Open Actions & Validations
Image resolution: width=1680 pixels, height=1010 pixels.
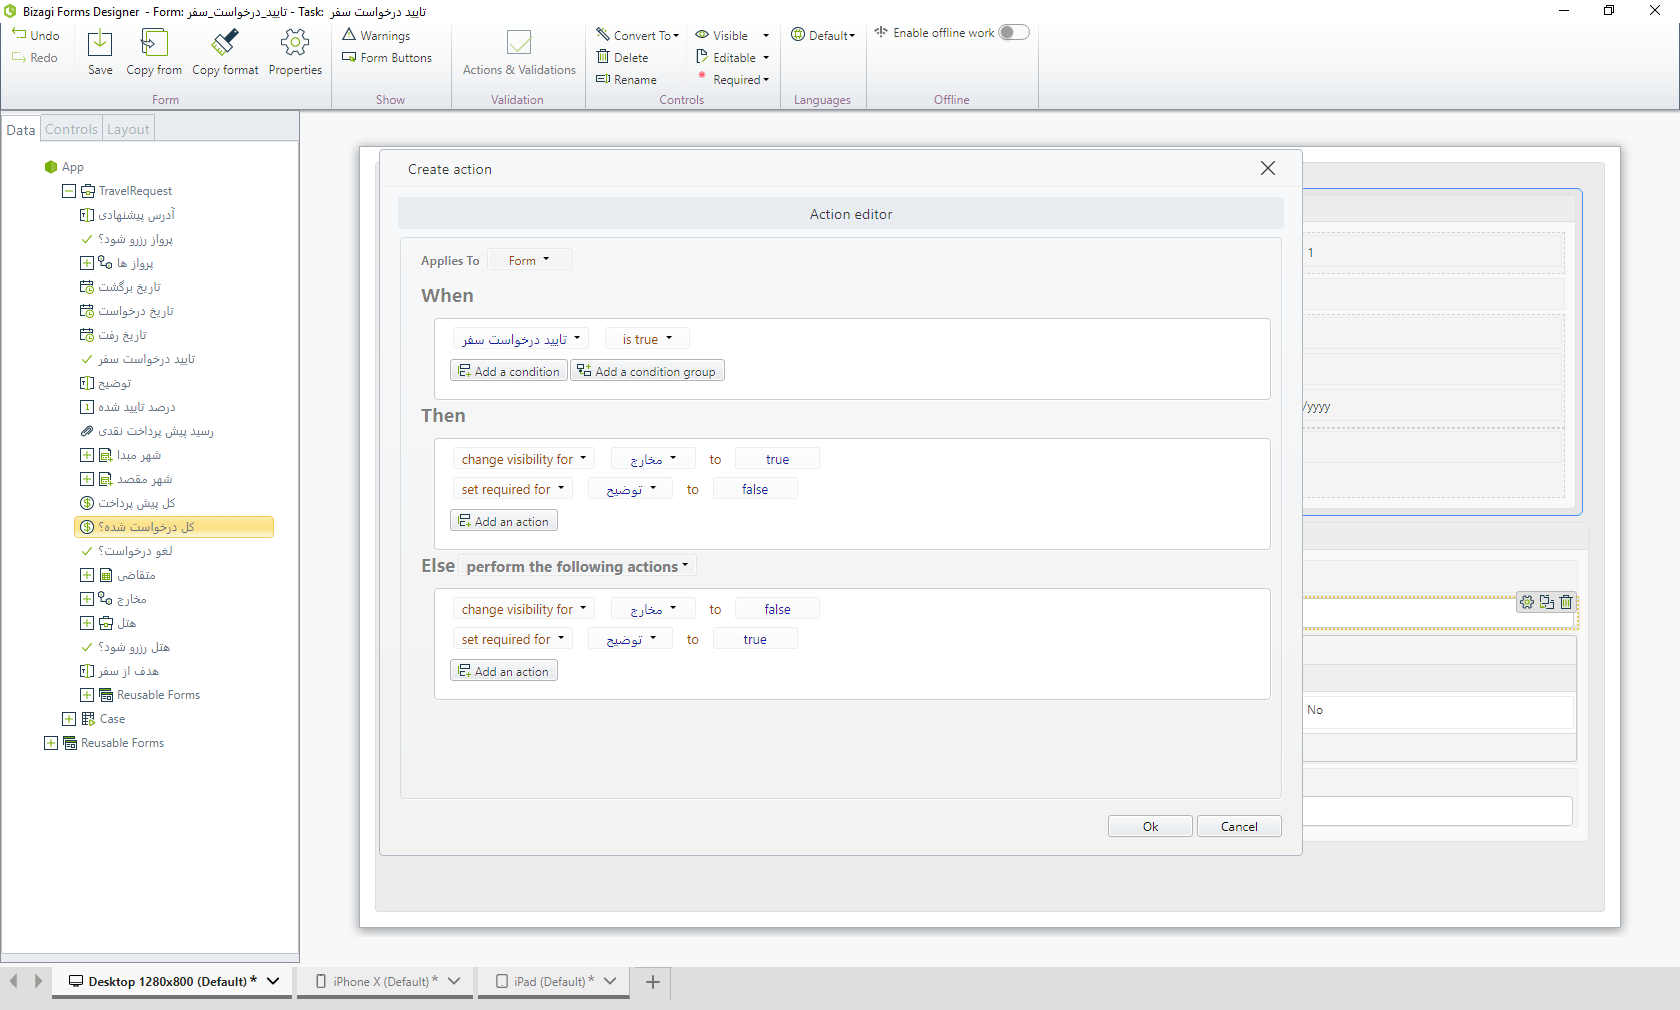pyautogui.click(x=519, y=53)
